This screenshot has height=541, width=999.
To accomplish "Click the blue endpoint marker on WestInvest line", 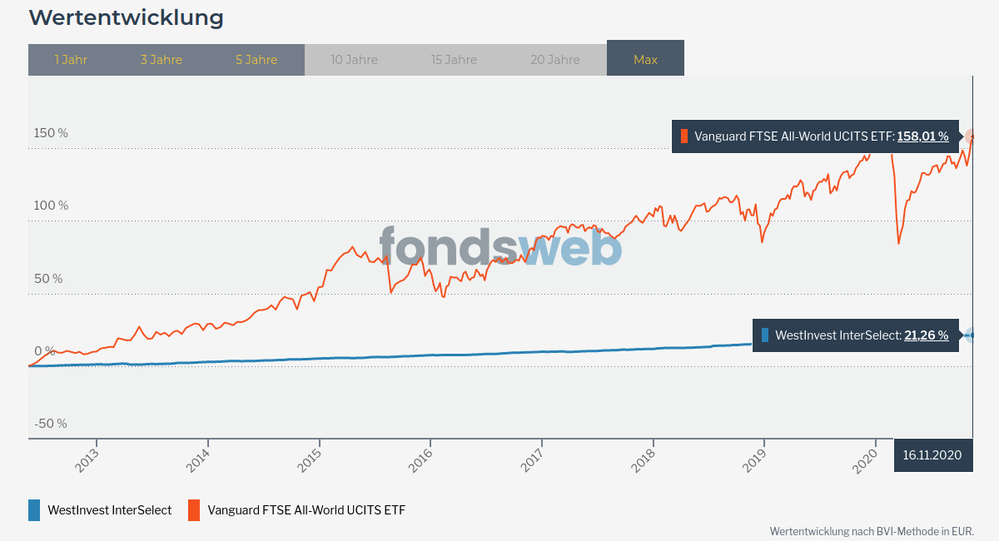I will pos(971,335).
